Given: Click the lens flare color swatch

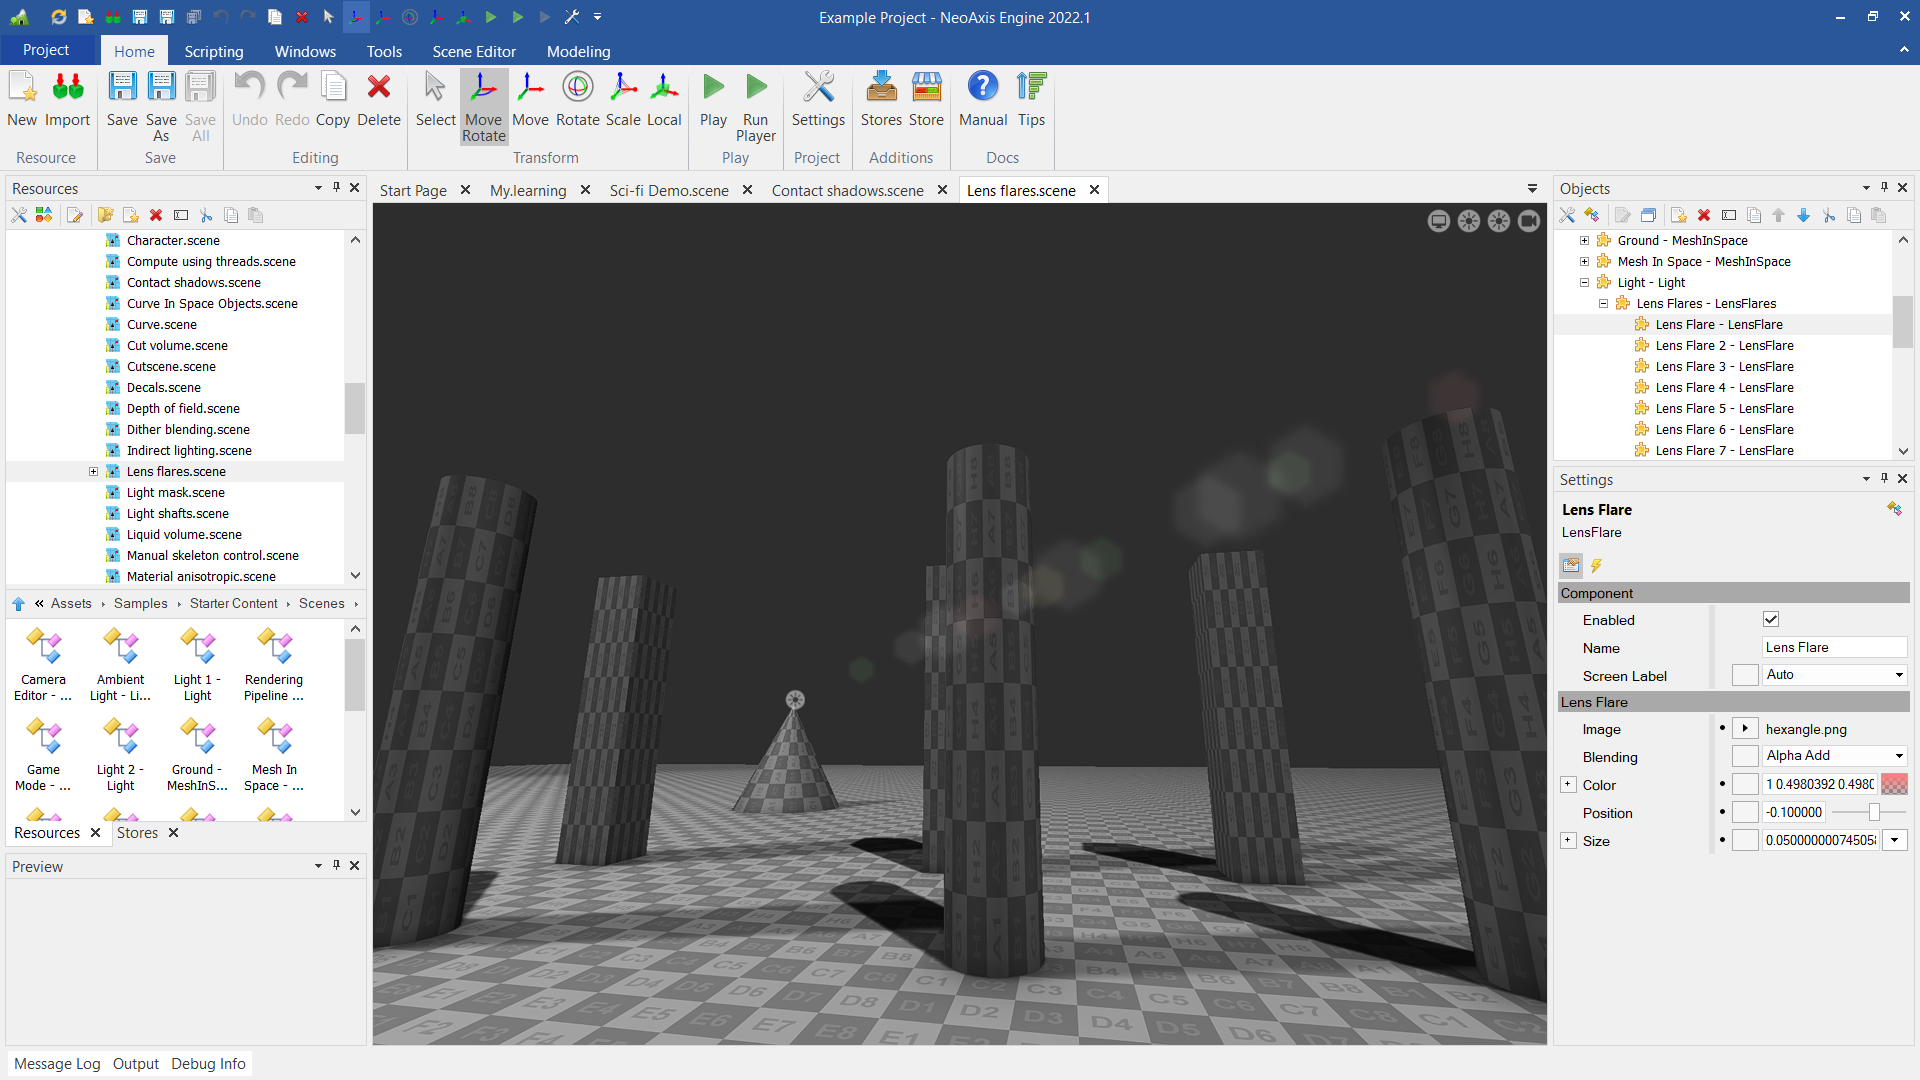Looking at the screenshot, I should click(1894, 785).
